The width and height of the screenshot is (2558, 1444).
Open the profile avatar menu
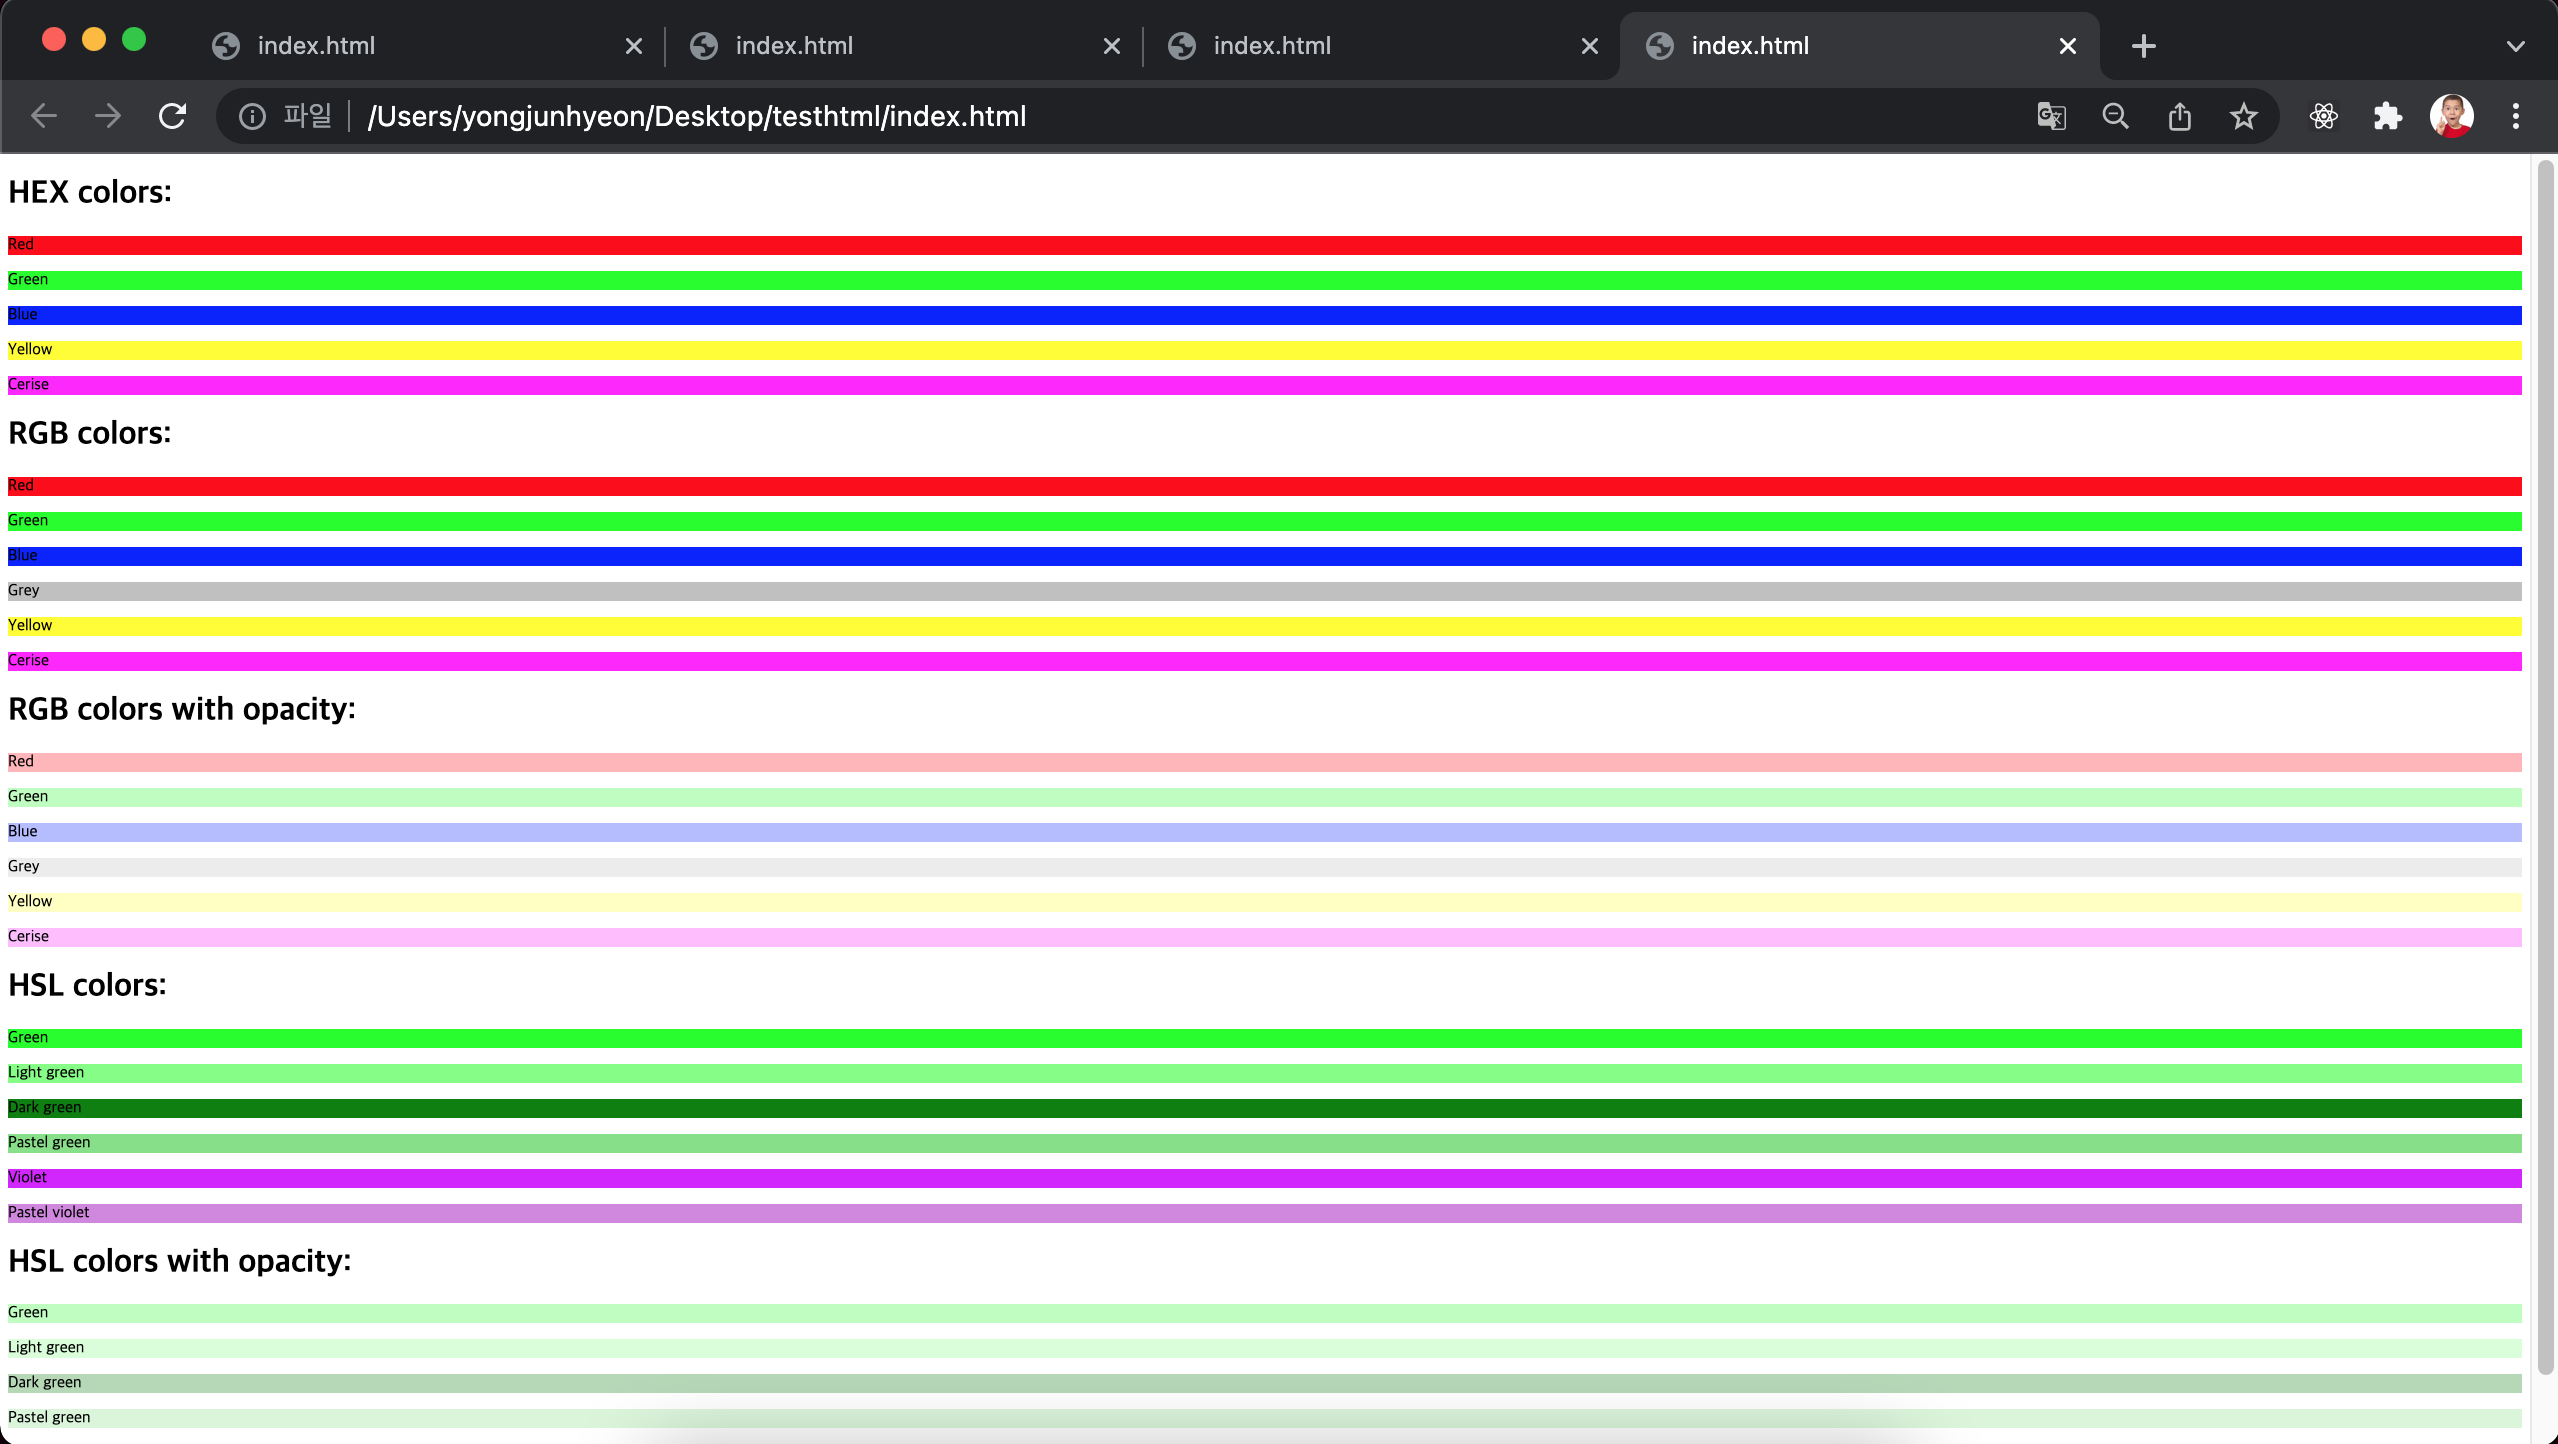2452,116
